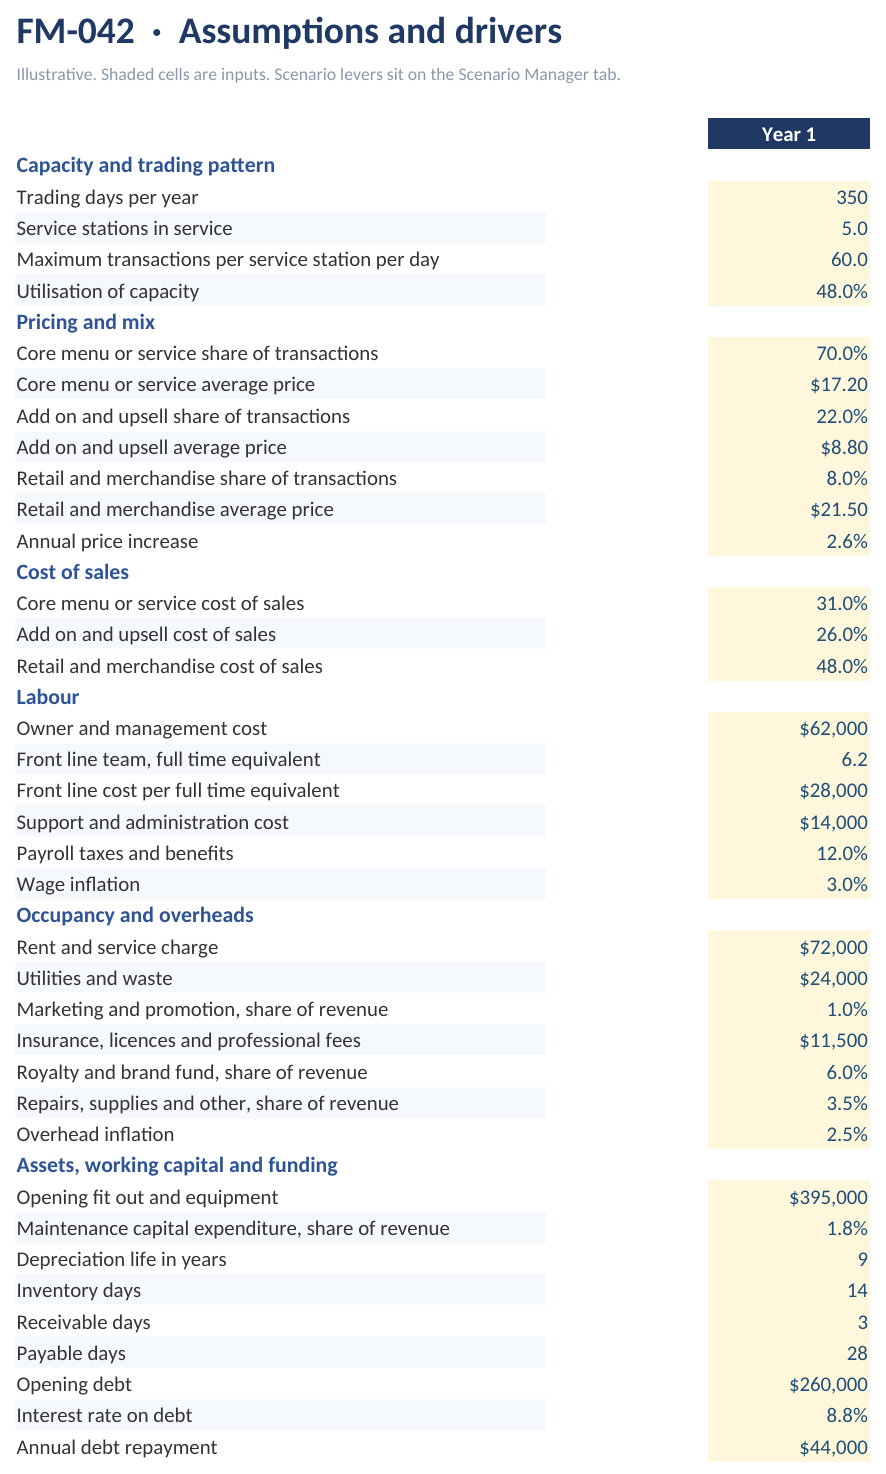Select the Interest rate on debt row label
This screenshot has height=1474, width=886.
[104, 1415]
